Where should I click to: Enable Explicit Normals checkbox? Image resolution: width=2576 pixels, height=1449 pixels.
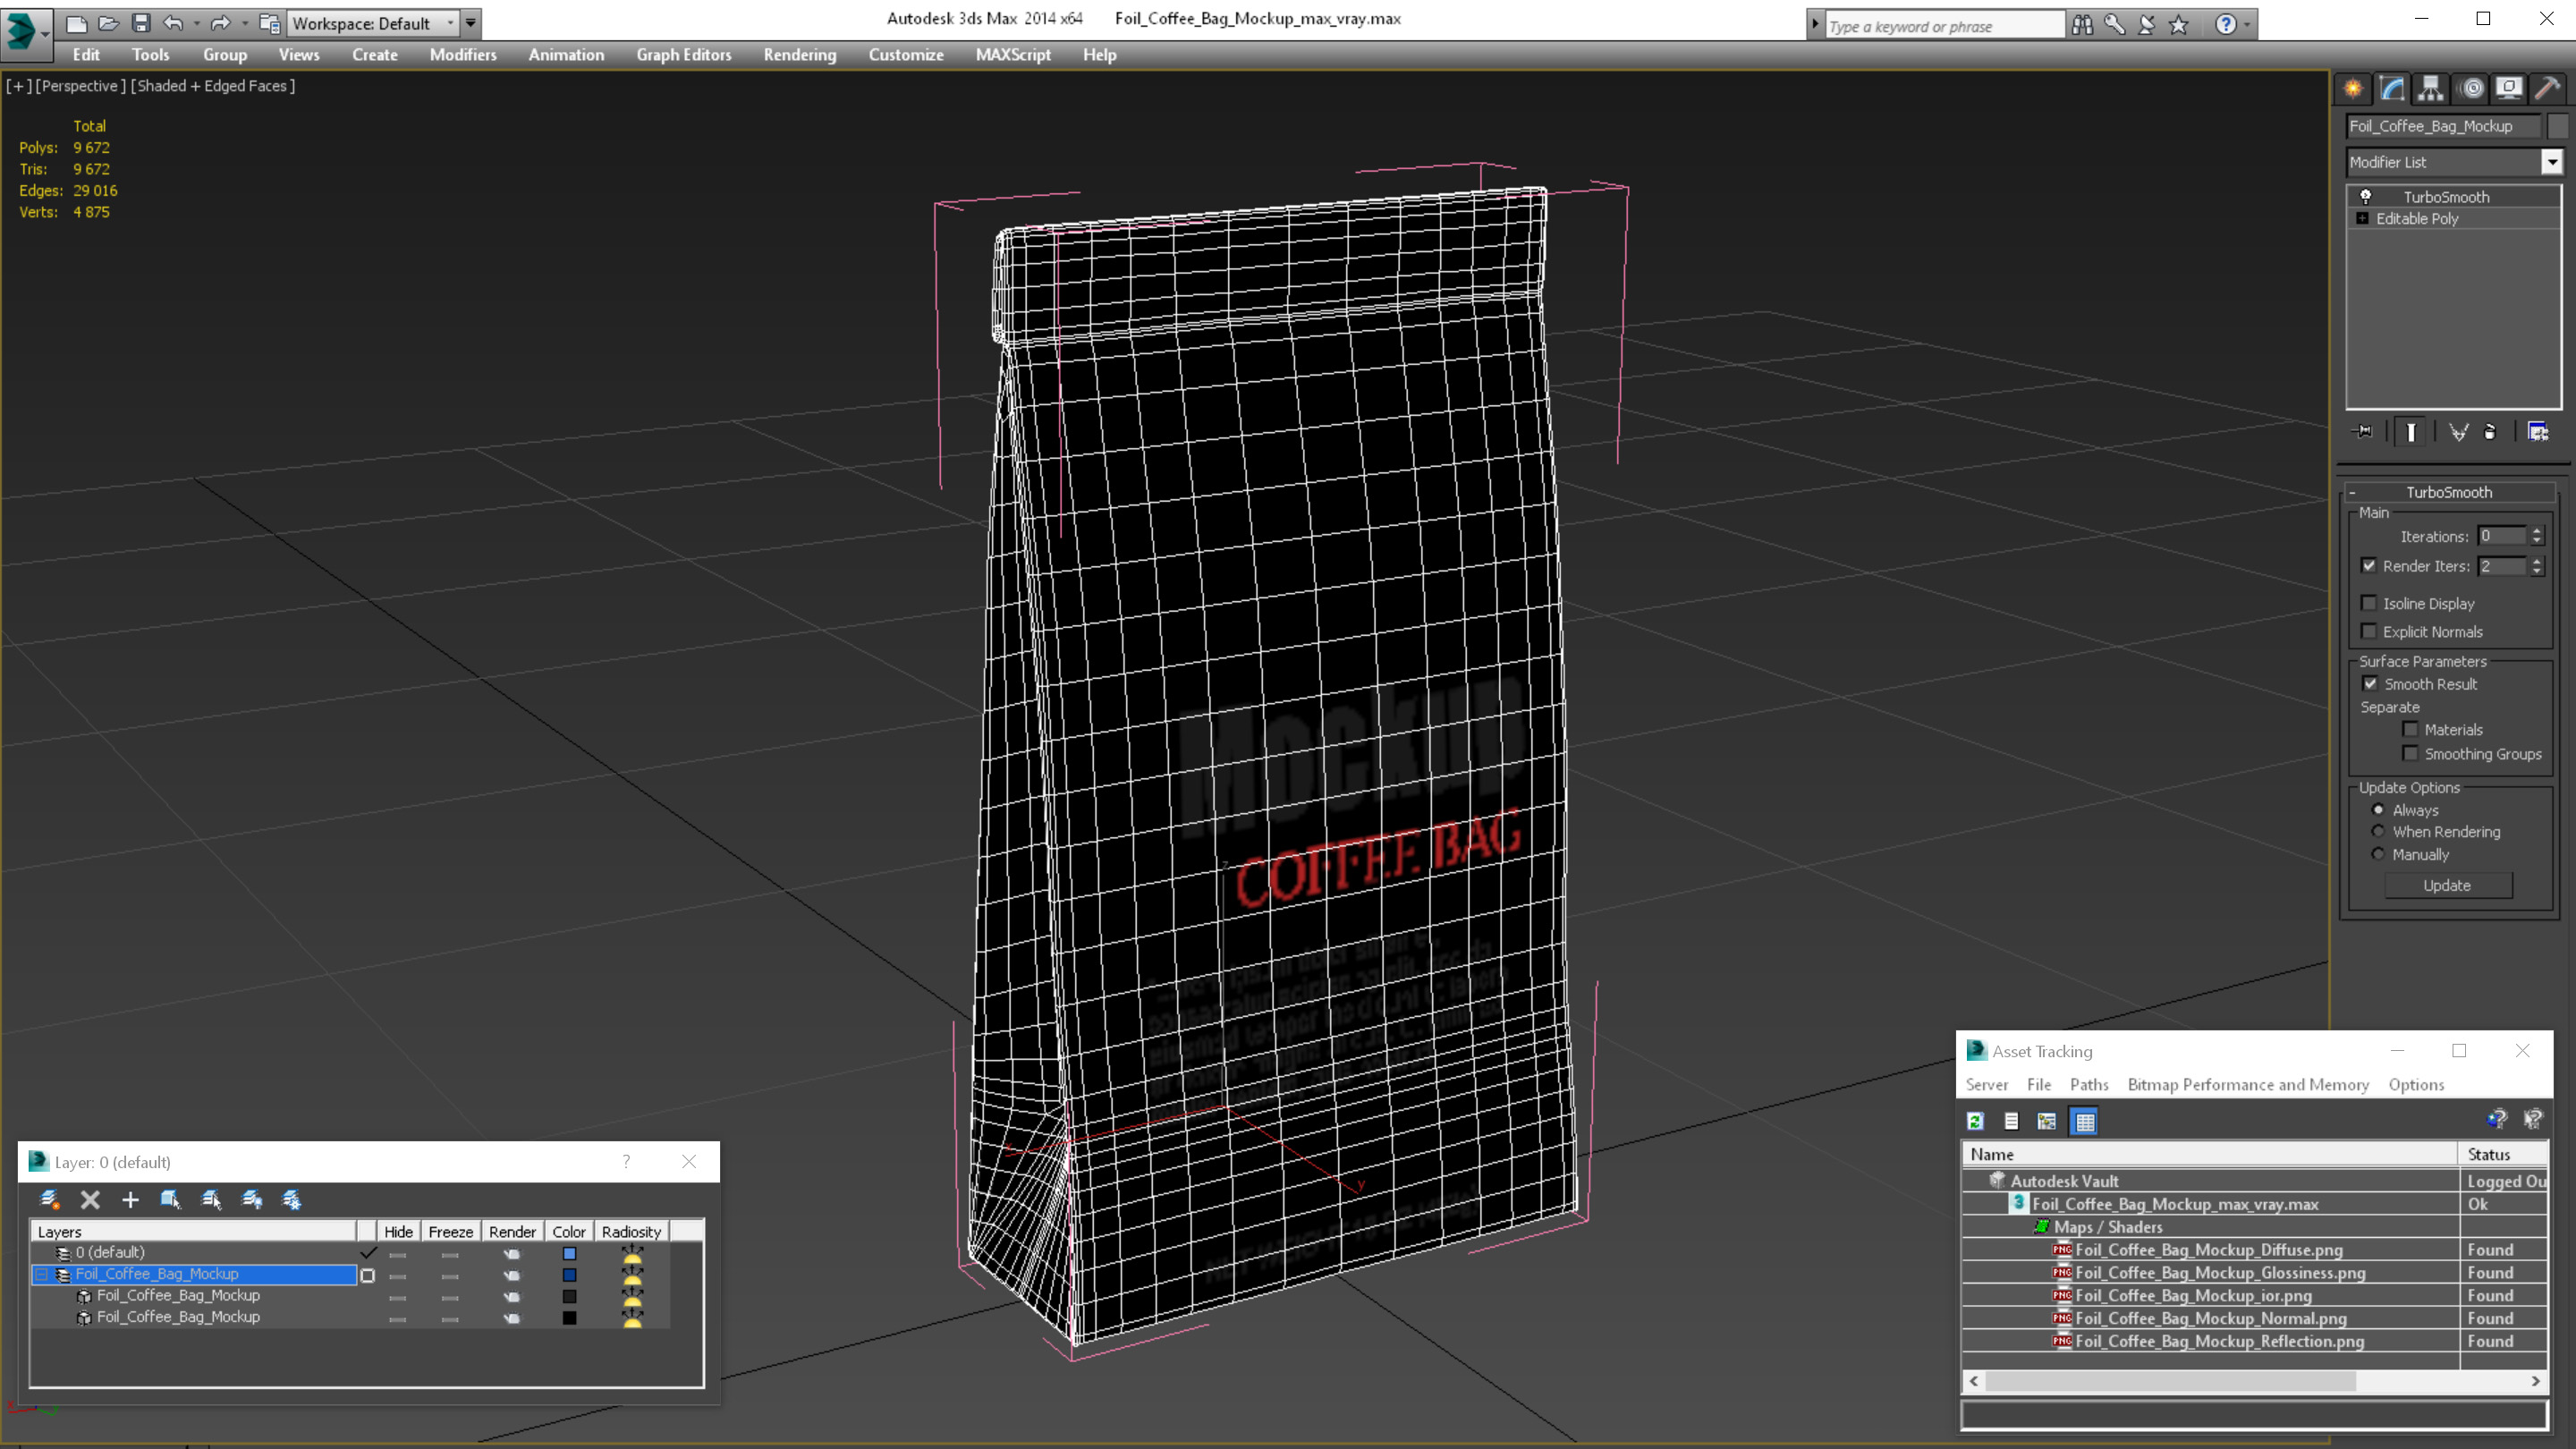pyautogui.click(x=2369, y=630)
